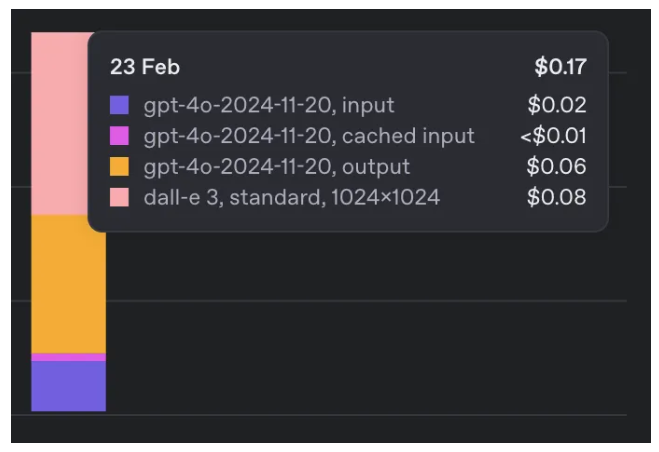Click the bottom baseline gridline of chart
This screenshot has width=659, height=452.
319,415
